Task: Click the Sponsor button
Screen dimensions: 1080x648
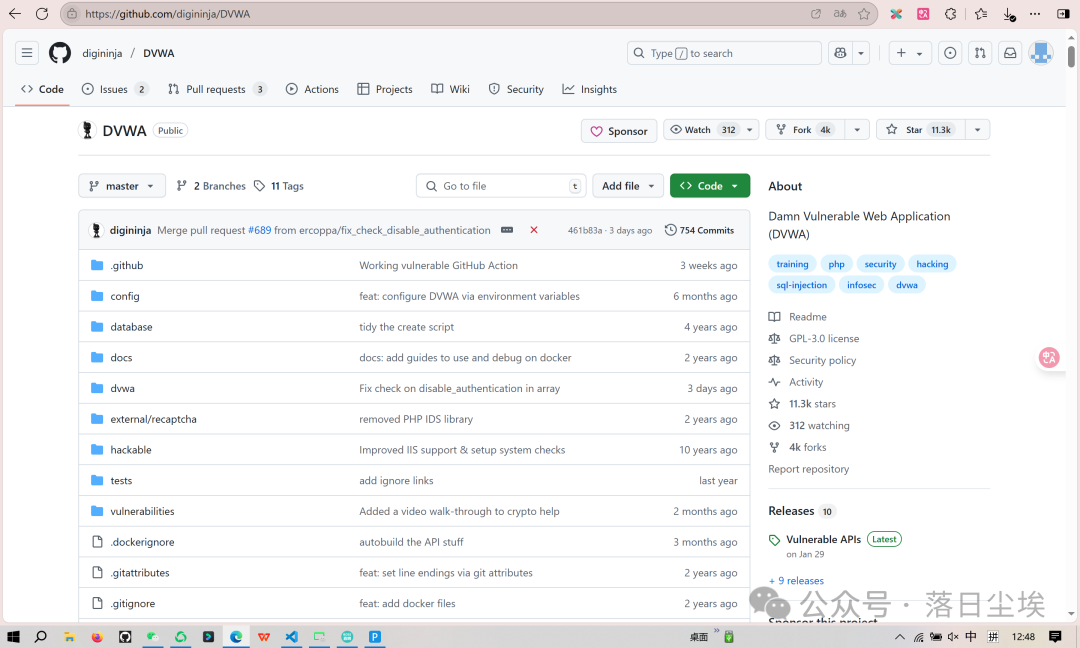Action: [619, 131]
